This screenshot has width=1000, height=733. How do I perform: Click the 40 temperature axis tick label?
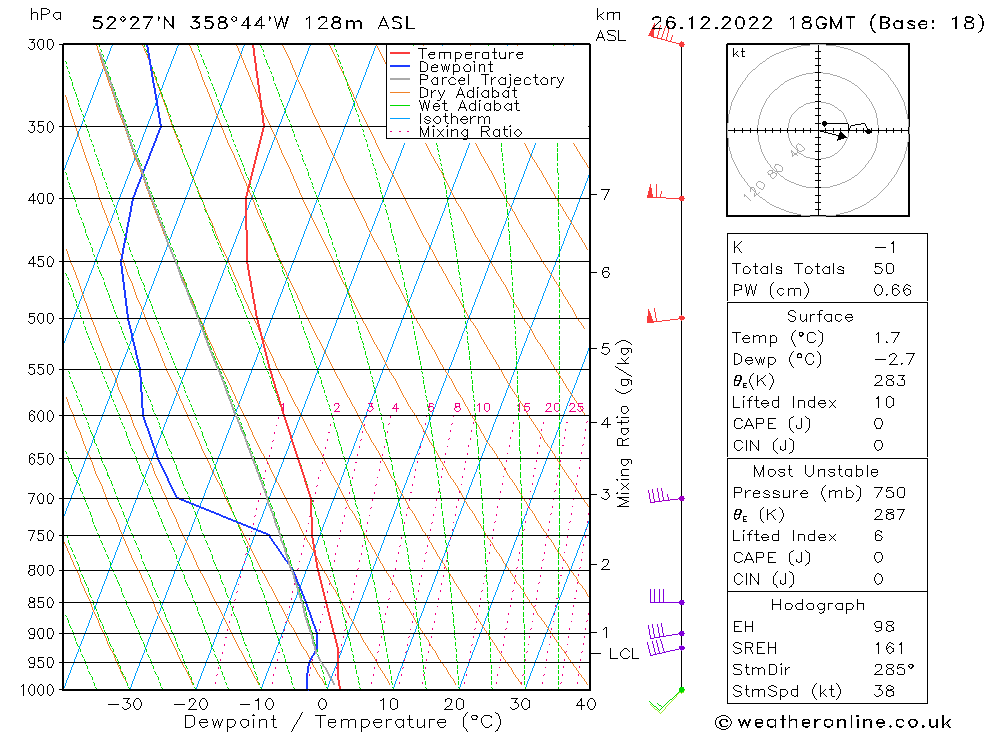coord(585,704)
